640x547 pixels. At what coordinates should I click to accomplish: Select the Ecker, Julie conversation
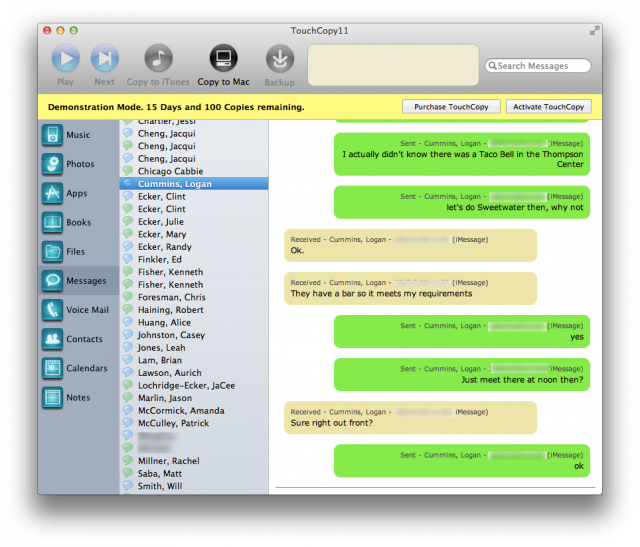coord(194,222)
